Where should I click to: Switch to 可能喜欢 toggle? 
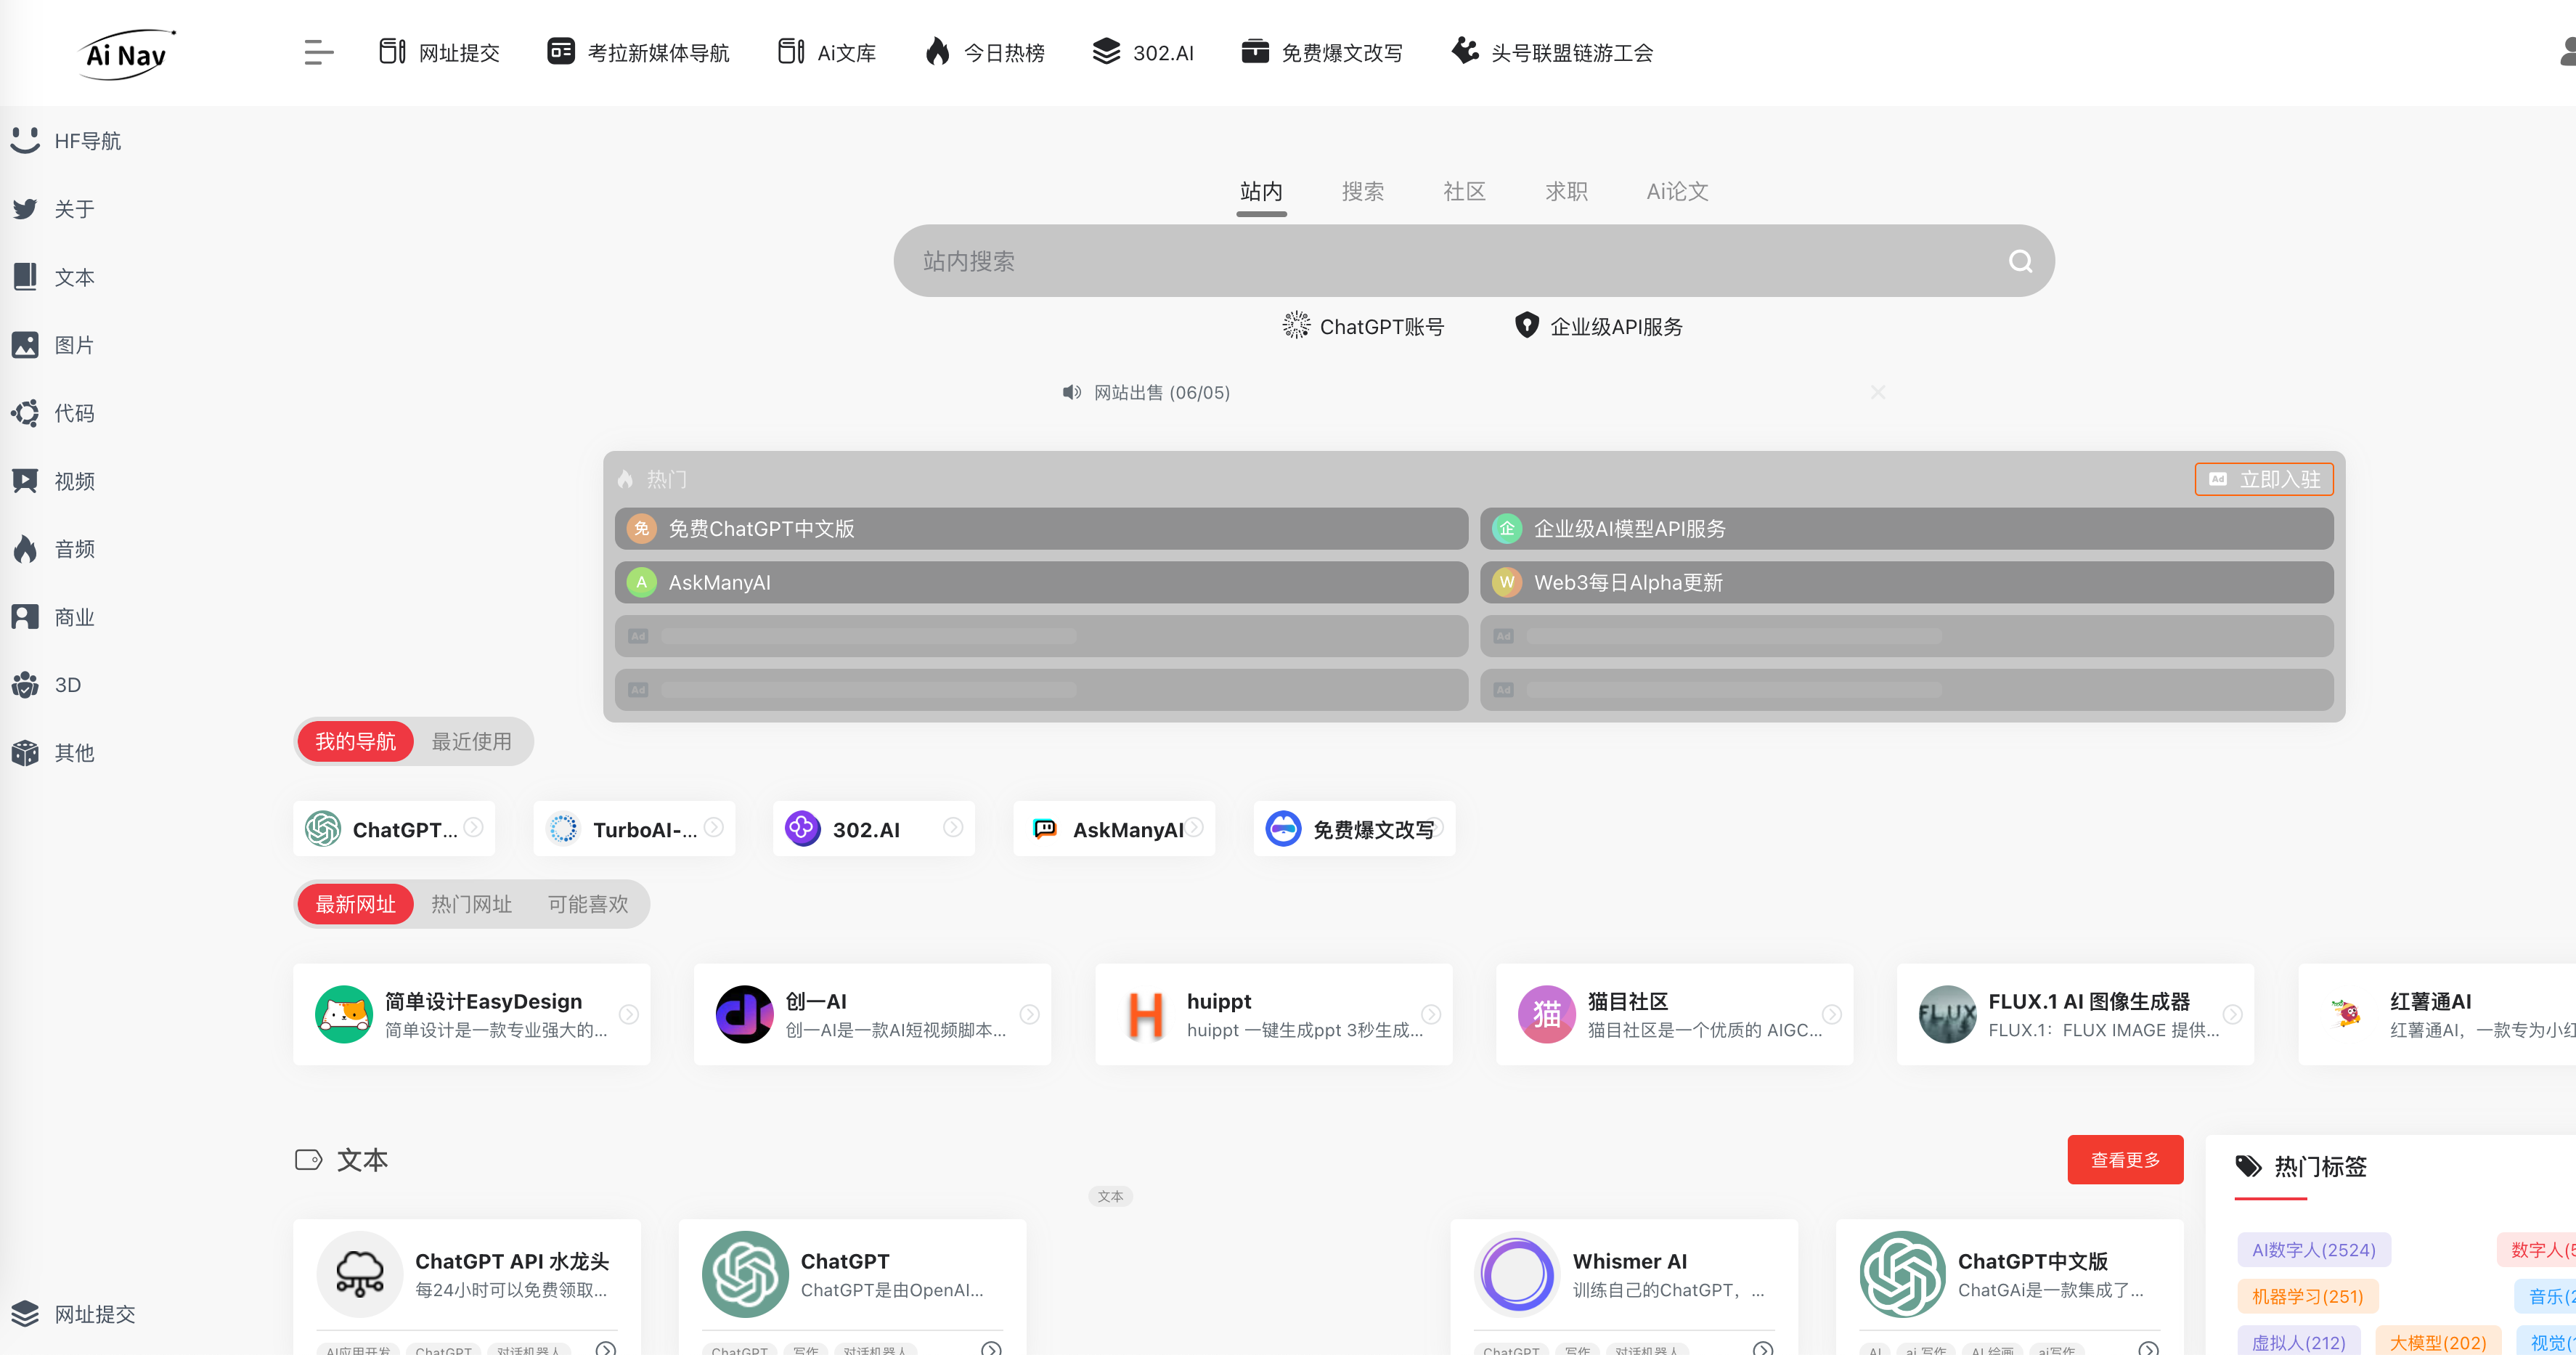[587, 904]
